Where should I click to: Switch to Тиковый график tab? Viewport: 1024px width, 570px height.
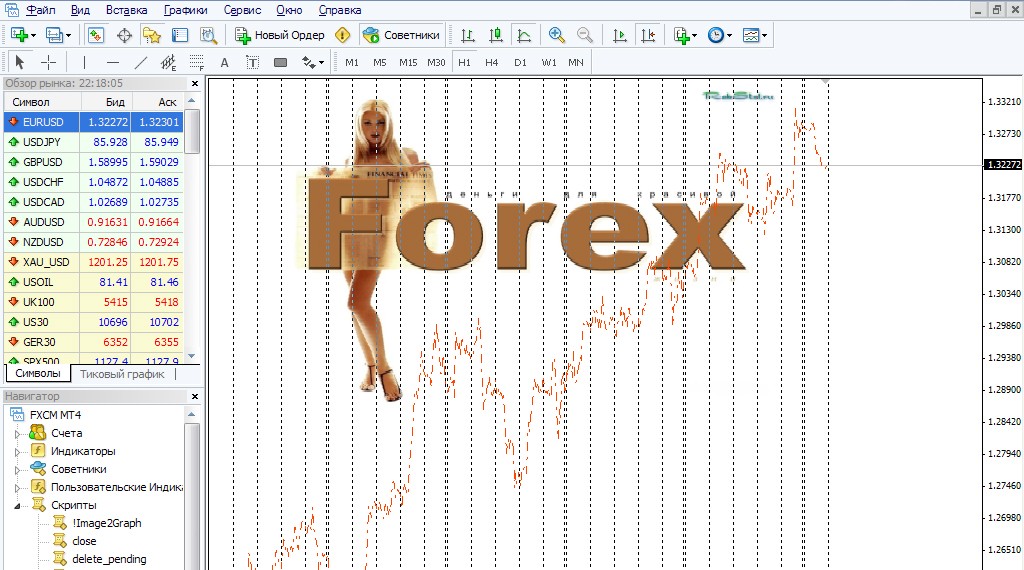pos(122,374)
